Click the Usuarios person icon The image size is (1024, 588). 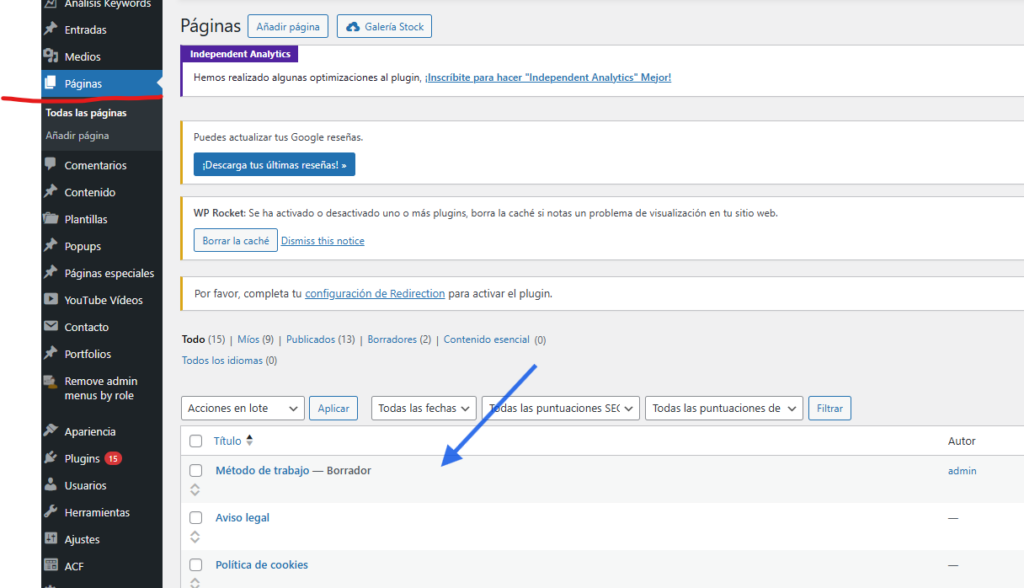point(51,486)
